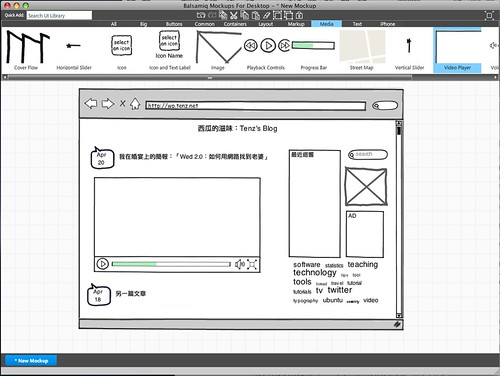Click the Apr 20 date bubble
The height and width of the screenshot is (376, 500).
(x=102, y=158)
